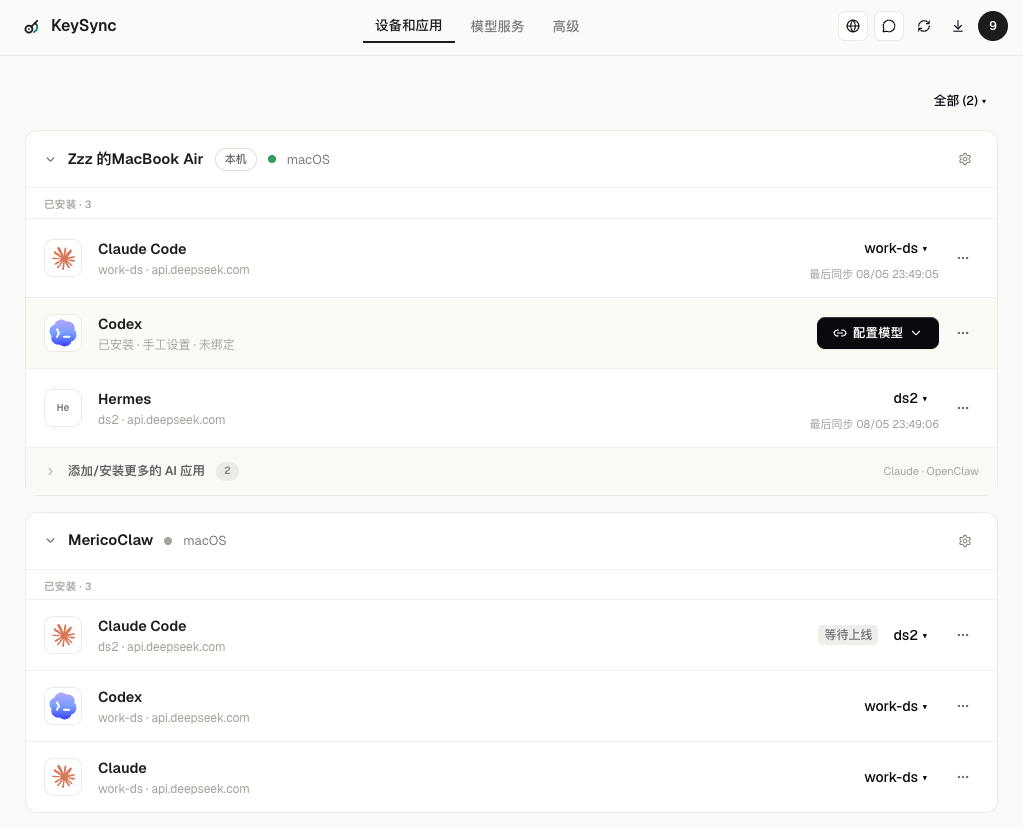Open work-ds dropdown for MacBook Air Claude Code
Viewport: 1023px width, 828px height.
tap(896, 249)
